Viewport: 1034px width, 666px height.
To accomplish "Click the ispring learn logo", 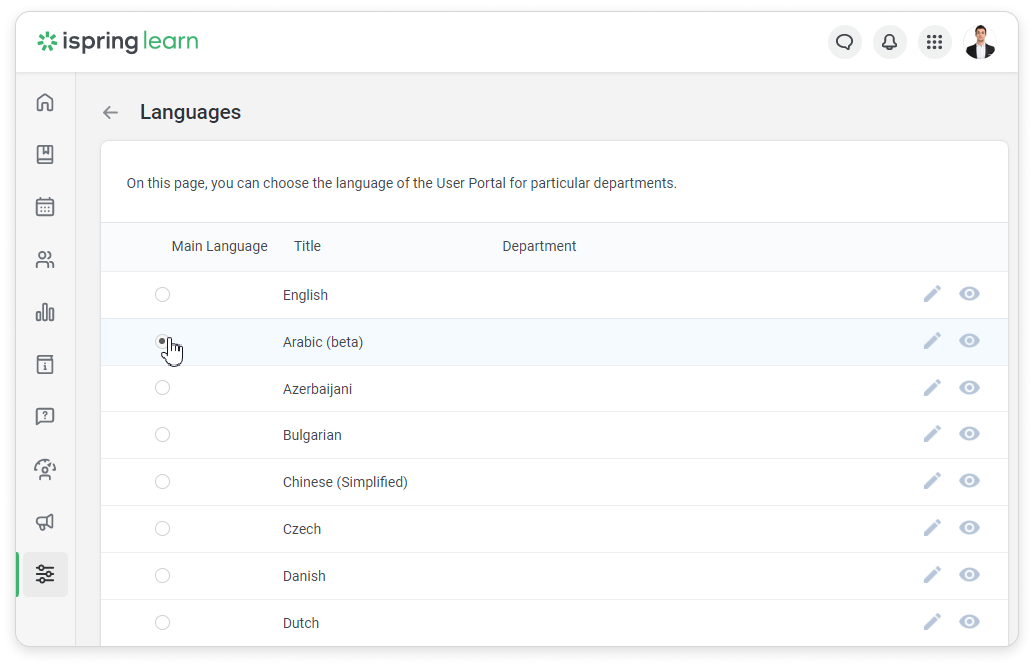I will click(118, 42).
